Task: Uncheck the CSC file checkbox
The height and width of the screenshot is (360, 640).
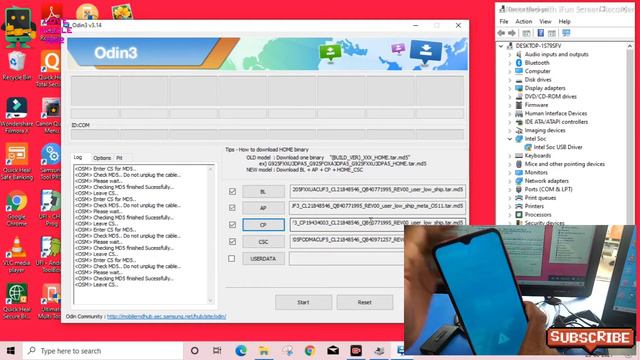Action: [x=232, y=242]
